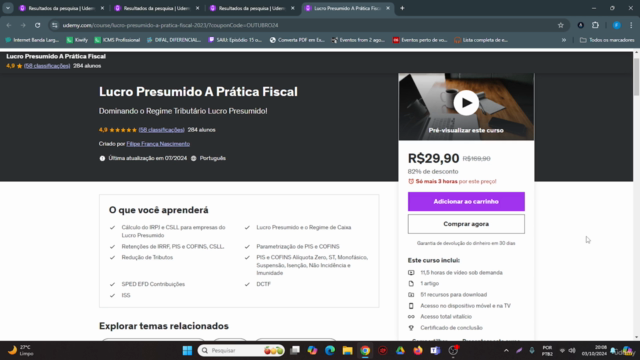Open the Internet Banda Larga bookmark

[x=32, y=40]
